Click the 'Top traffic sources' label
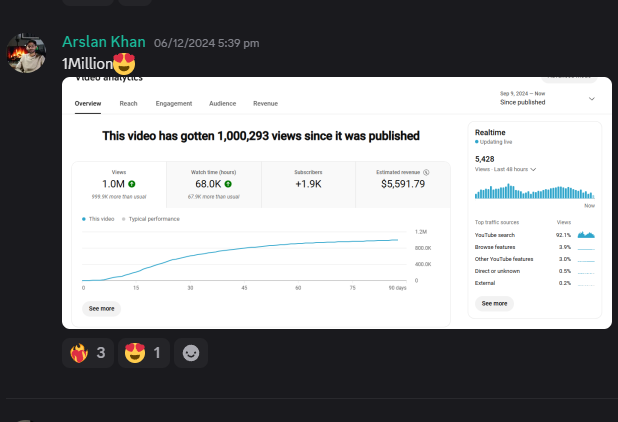Screen dimensions: 618x422 (497, 222)
